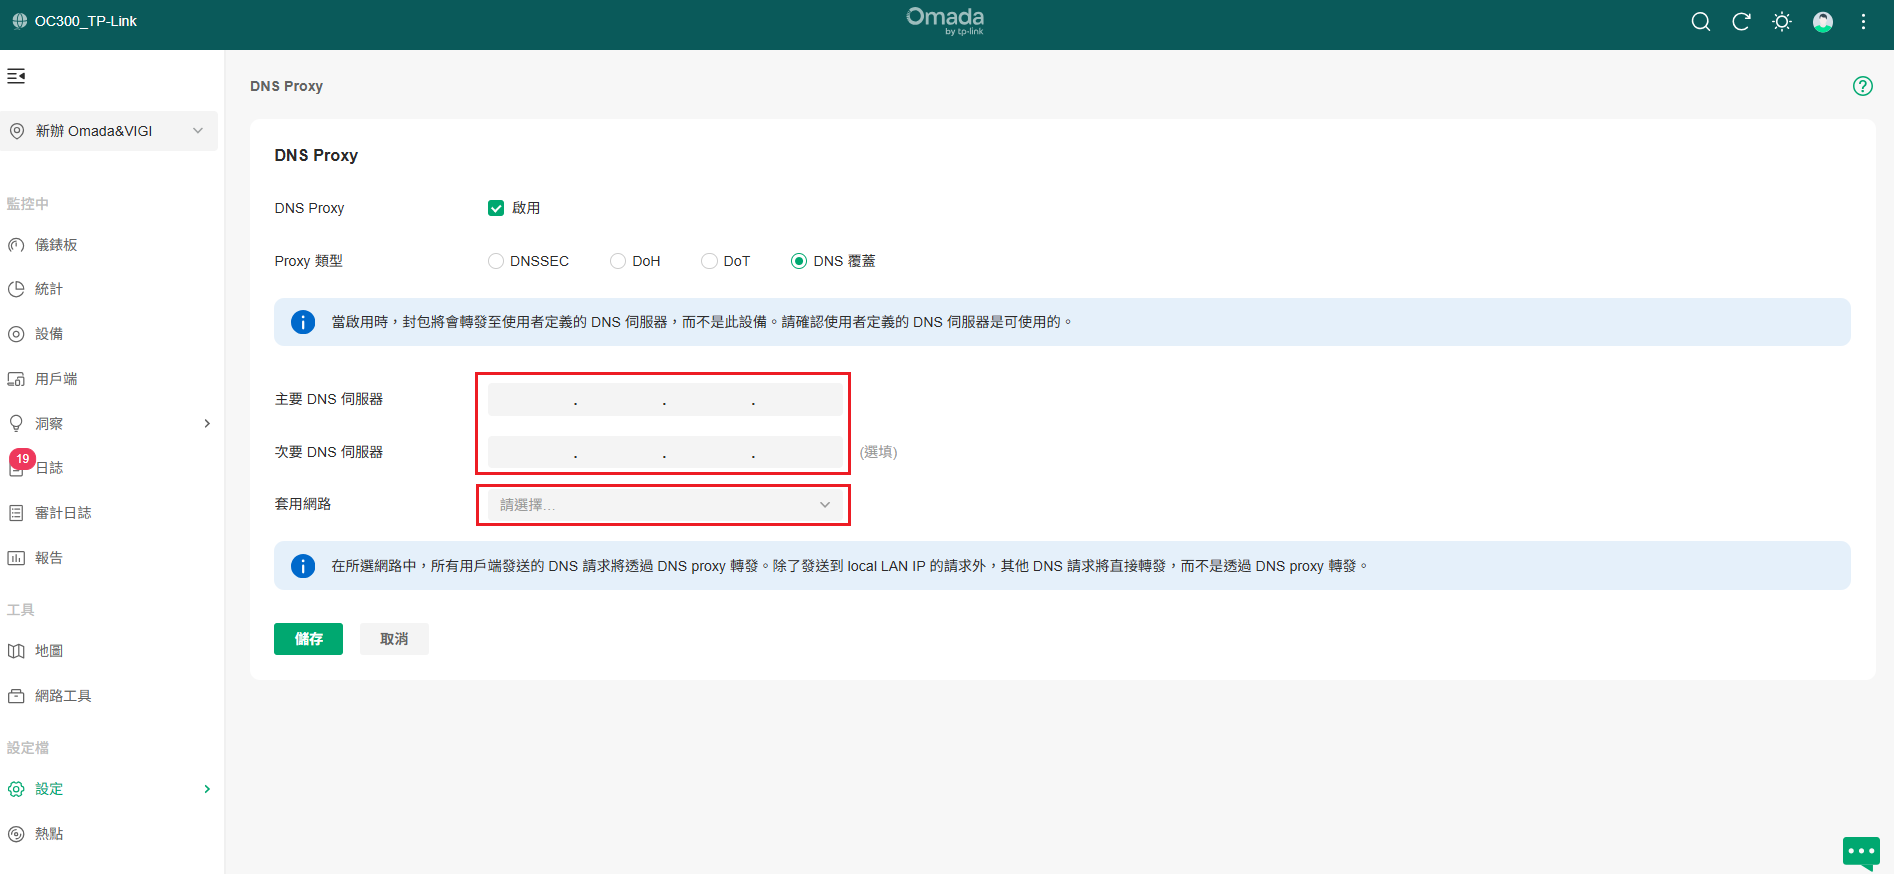1894x874 pixels.
Task: Open 儀錶板 in the sidebar
Action: point(56,245)
